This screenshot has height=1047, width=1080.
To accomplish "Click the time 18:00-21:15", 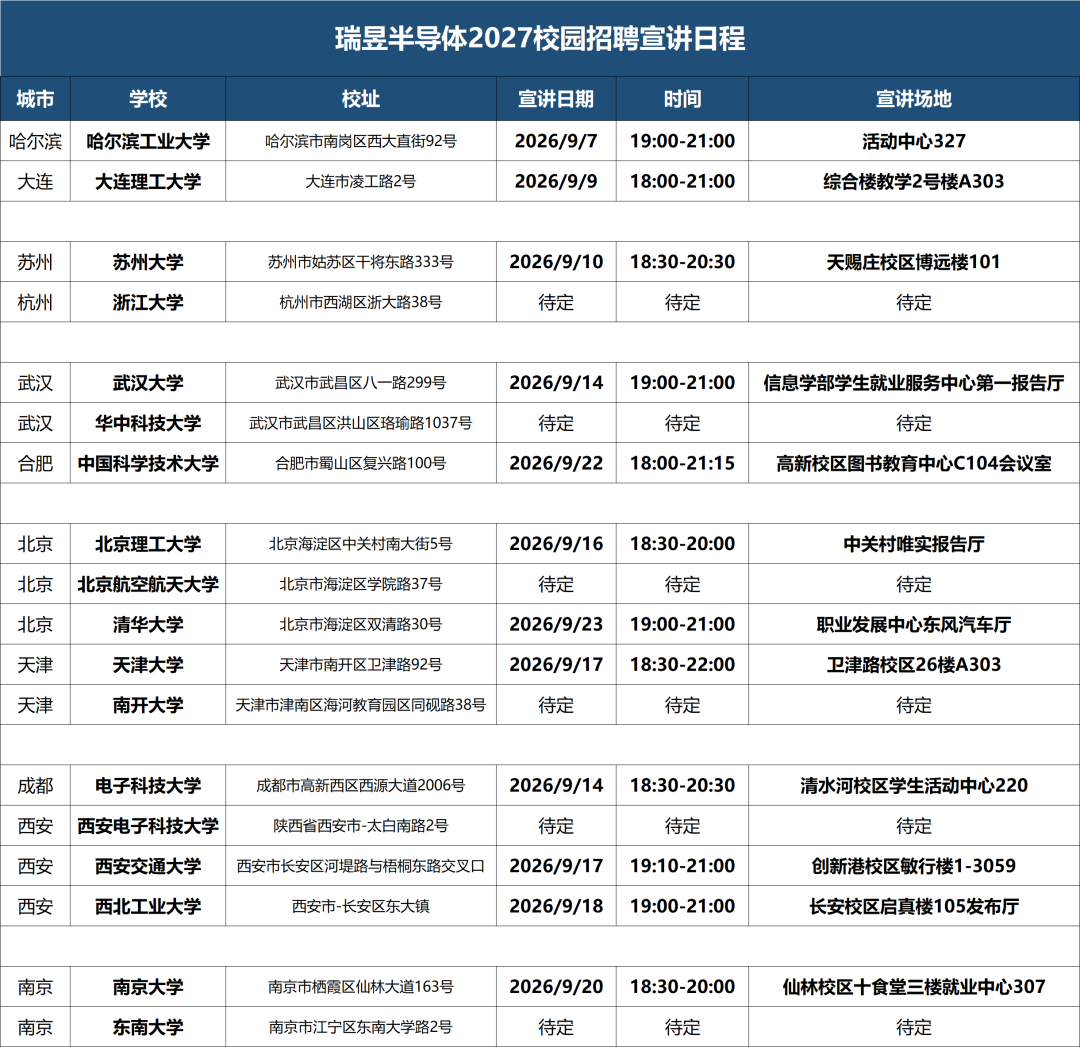I will (683, 464).
